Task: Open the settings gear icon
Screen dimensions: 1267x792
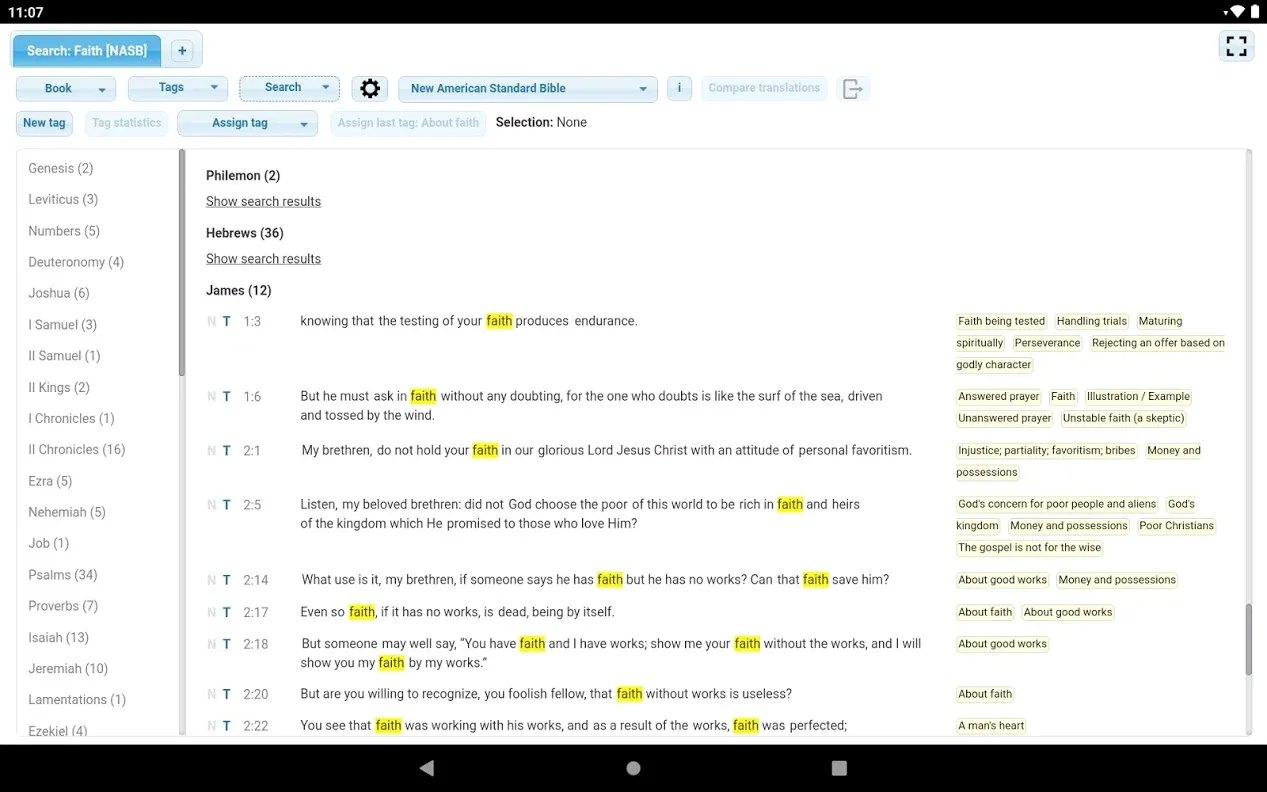Action: [x=370, y=88]
